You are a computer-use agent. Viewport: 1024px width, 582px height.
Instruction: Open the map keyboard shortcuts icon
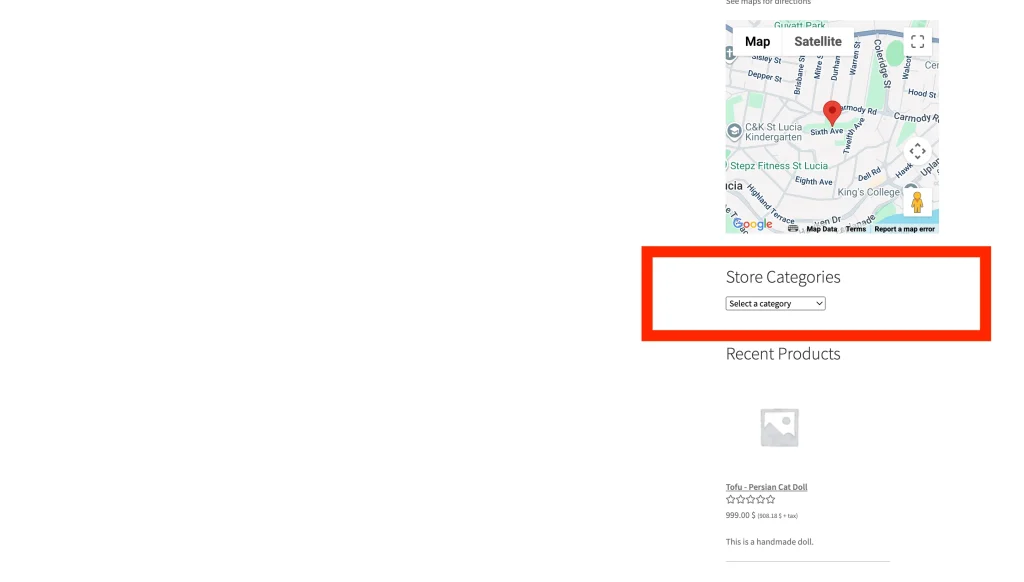(x=793, y=229)
